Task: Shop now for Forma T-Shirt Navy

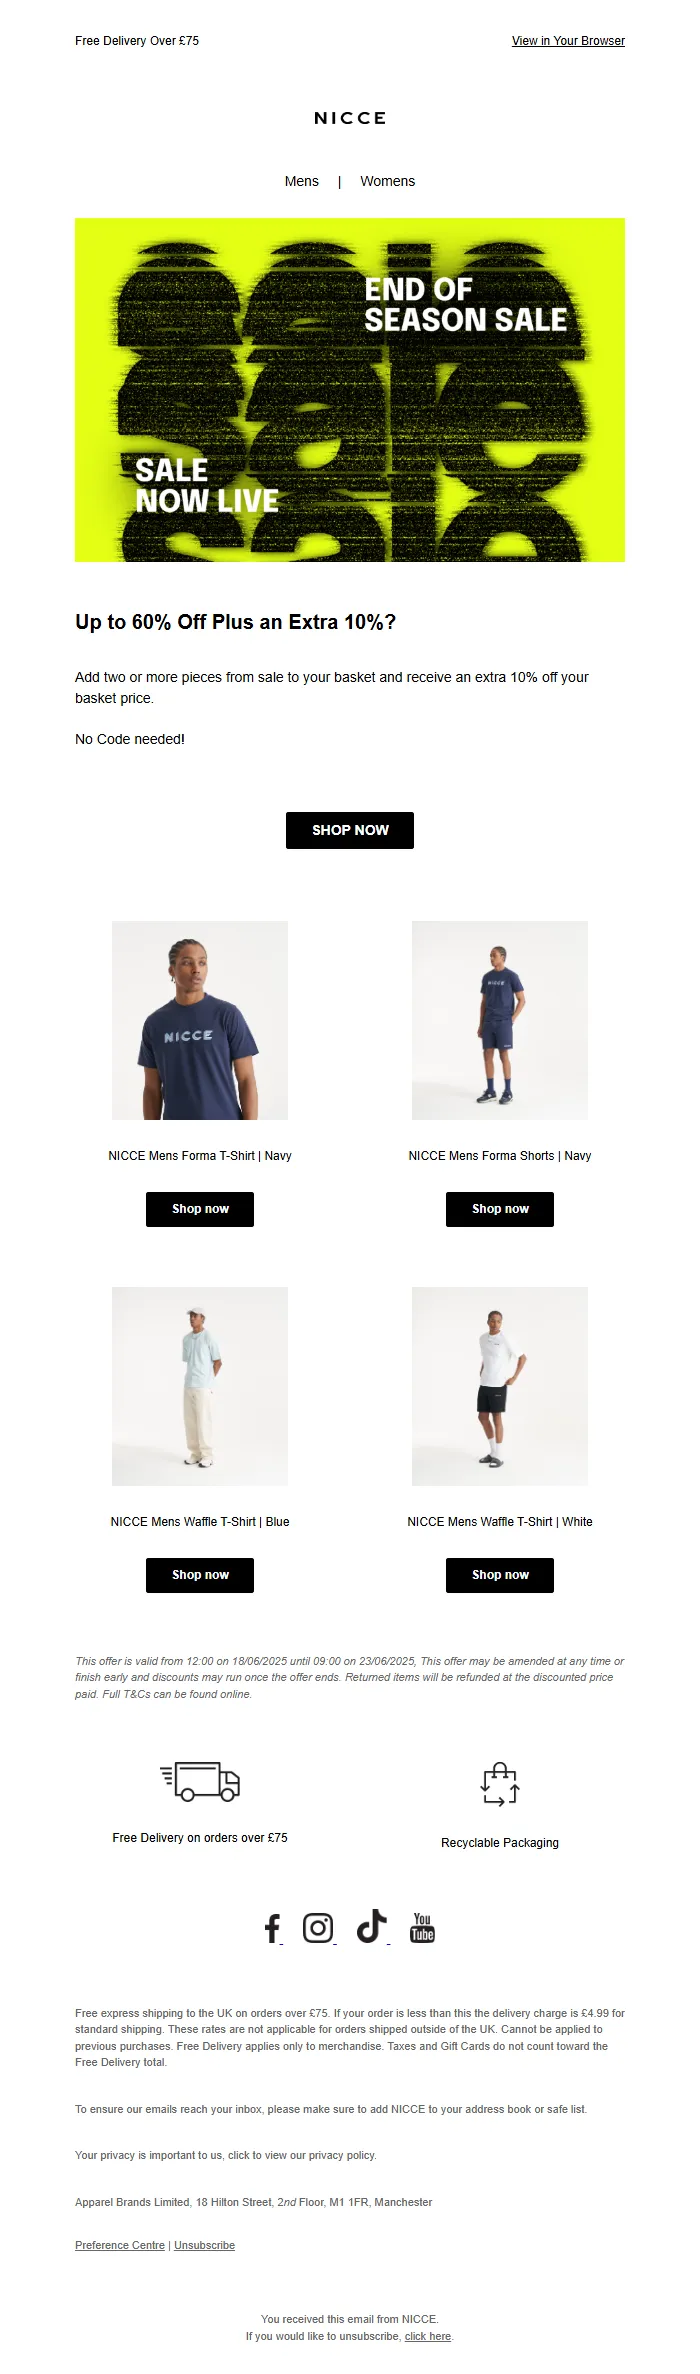Action: coord(200,1209)
